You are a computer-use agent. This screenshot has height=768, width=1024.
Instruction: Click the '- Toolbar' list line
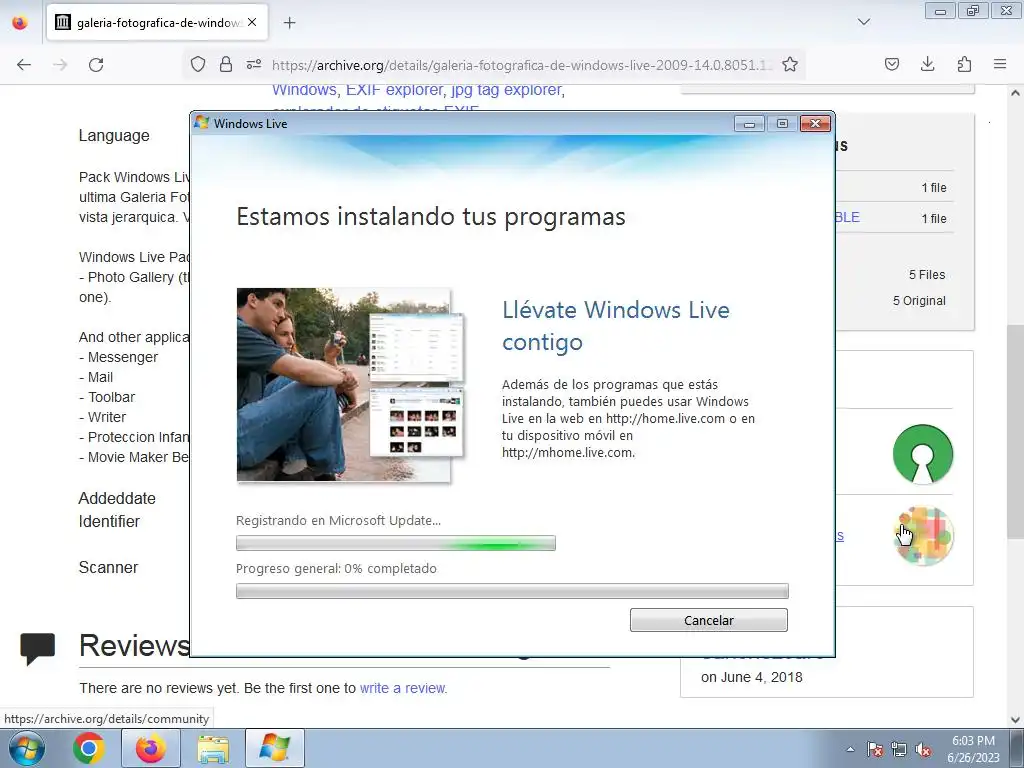[x=107, y=397]
